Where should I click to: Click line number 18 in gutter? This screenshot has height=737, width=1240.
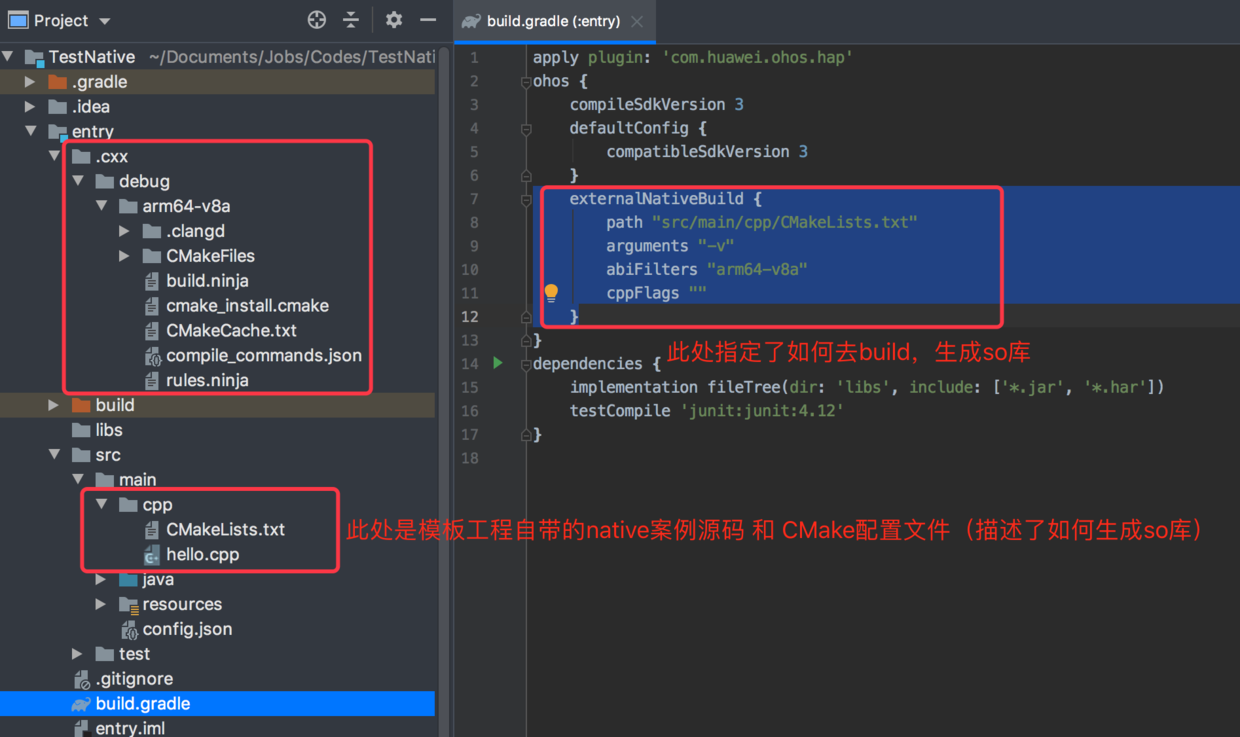(x=470, y=458)
